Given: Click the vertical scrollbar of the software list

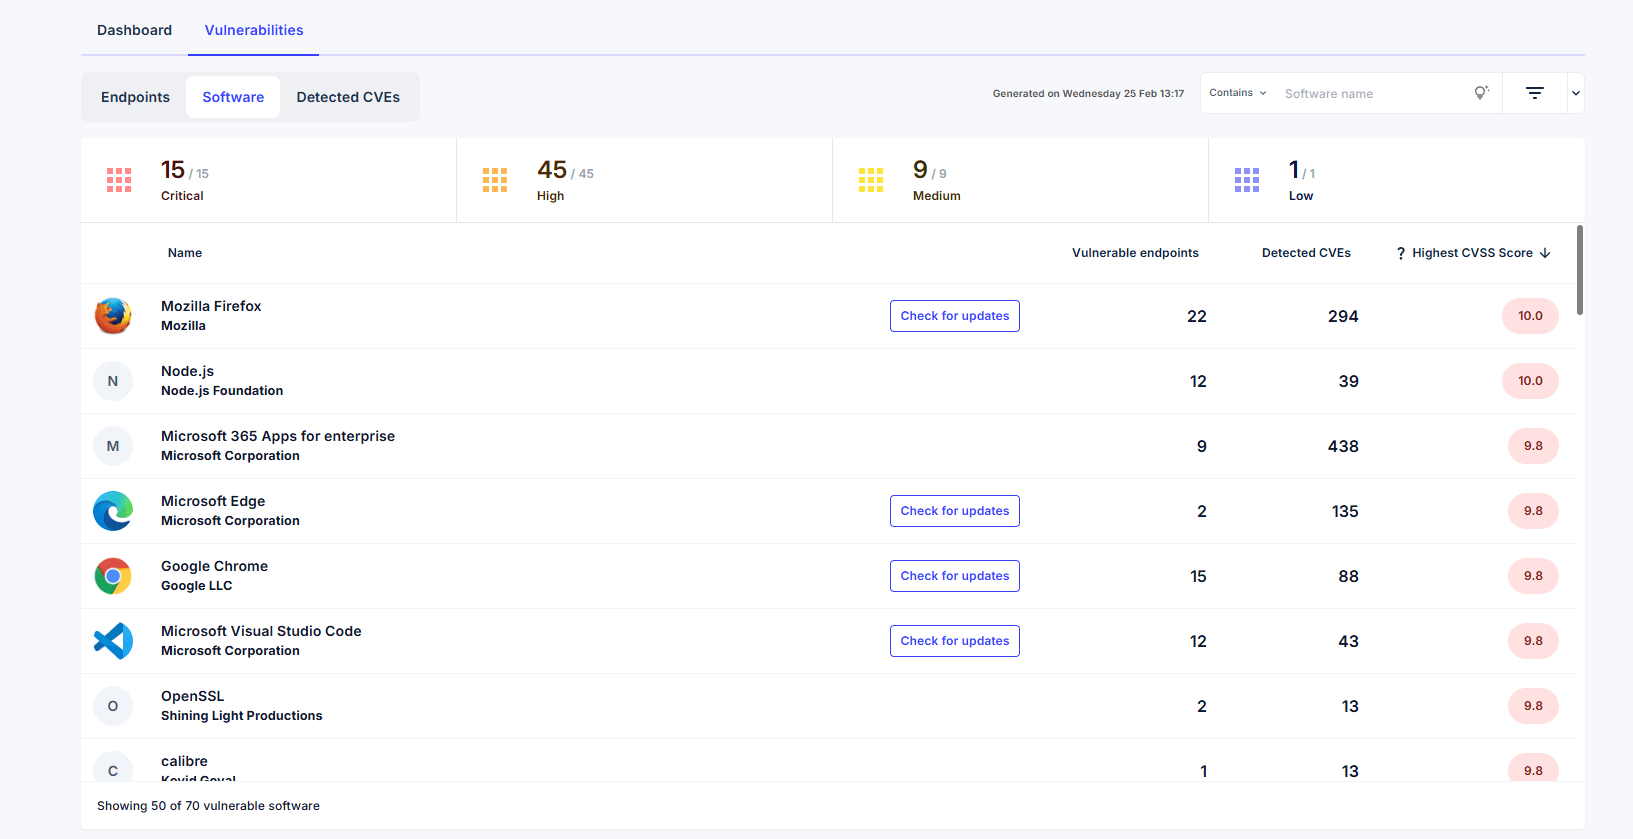Looking at the screenshot, I should pos(1580,270).
